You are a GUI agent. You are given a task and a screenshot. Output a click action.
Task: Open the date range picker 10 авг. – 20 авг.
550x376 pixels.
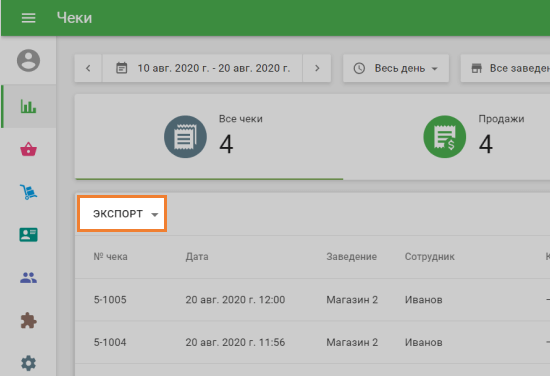[202, 68]
